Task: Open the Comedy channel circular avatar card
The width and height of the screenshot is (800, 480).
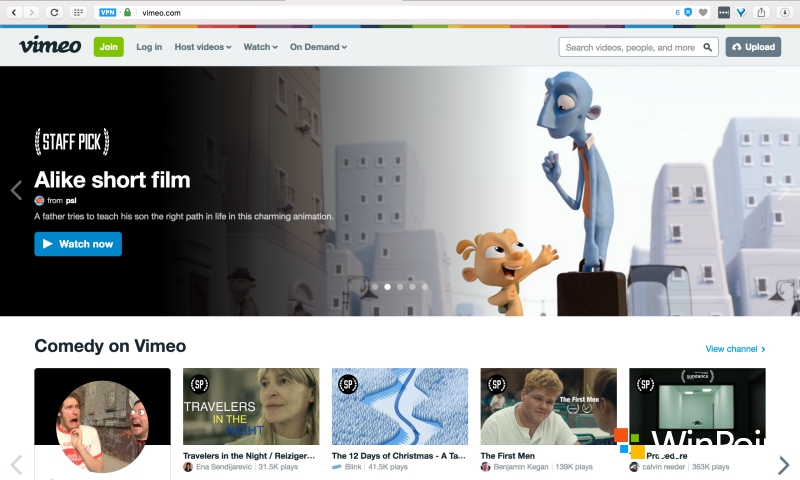Action: pos(102,426)
